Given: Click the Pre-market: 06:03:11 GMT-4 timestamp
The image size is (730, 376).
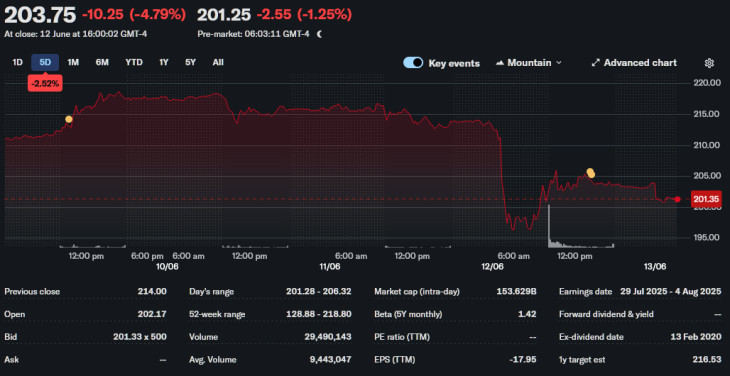Looking at the screenshot, I should 254,34.
